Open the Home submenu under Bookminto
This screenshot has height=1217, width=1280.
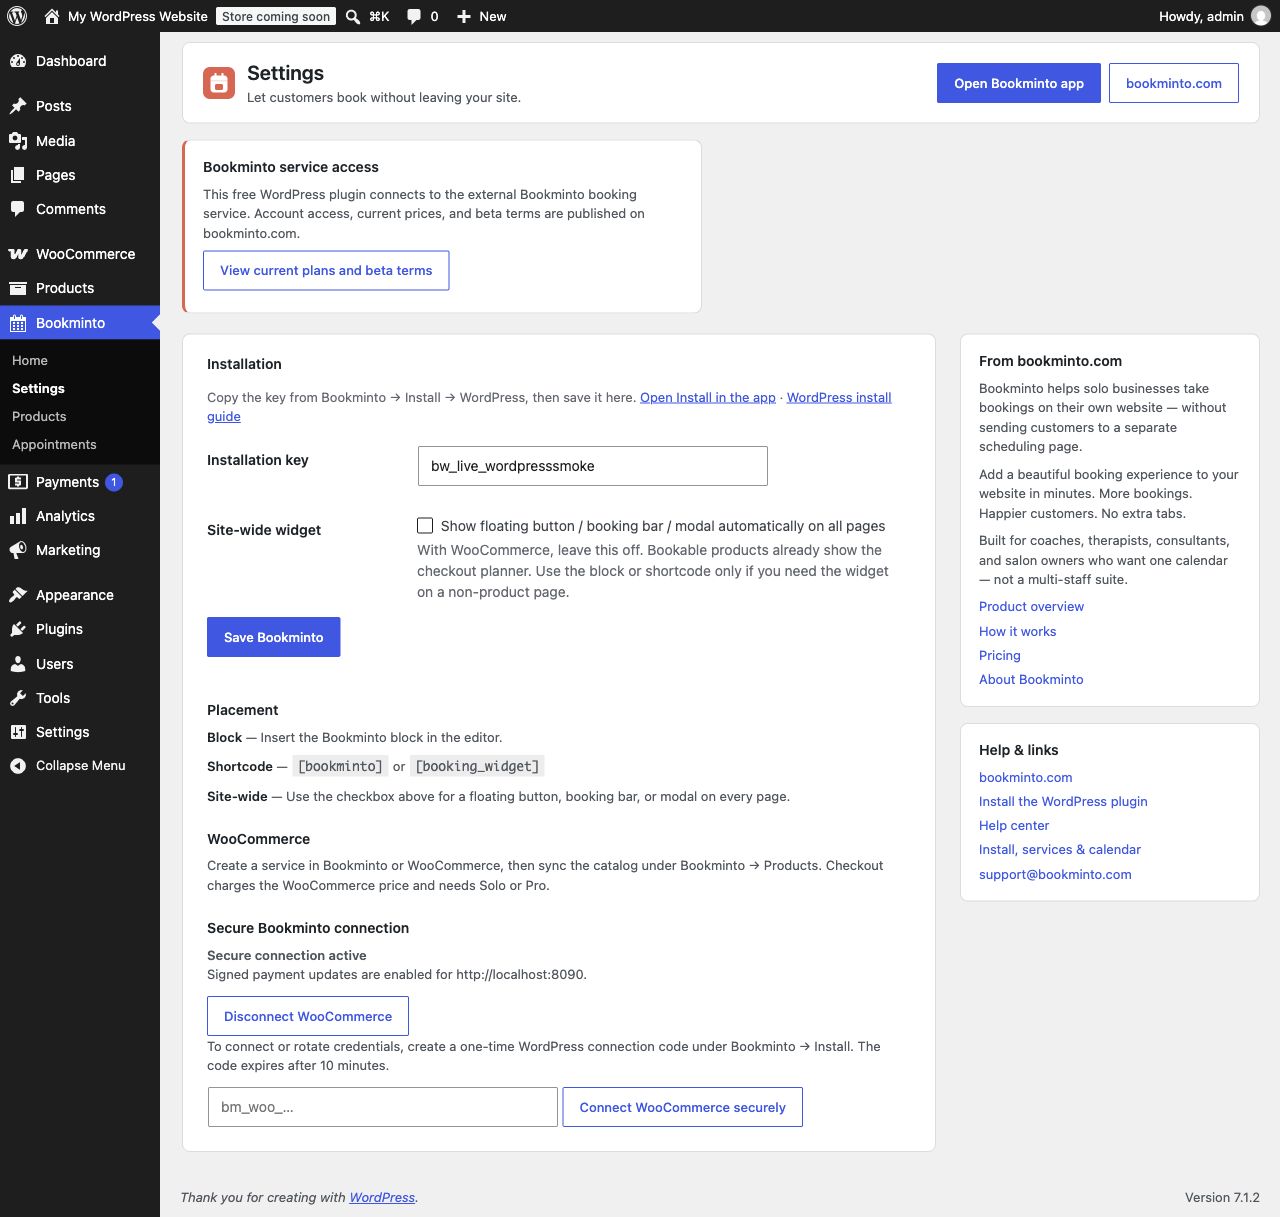pyautogui.click(x=30, y=360)
